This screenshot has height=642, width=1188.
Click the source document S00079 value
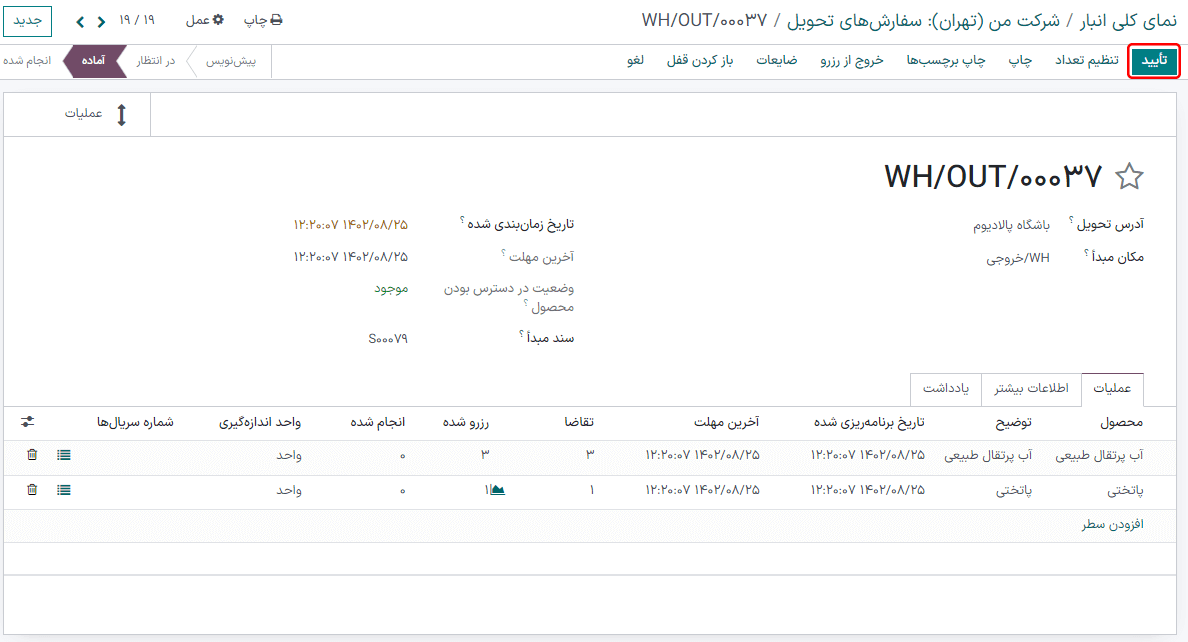388,339
